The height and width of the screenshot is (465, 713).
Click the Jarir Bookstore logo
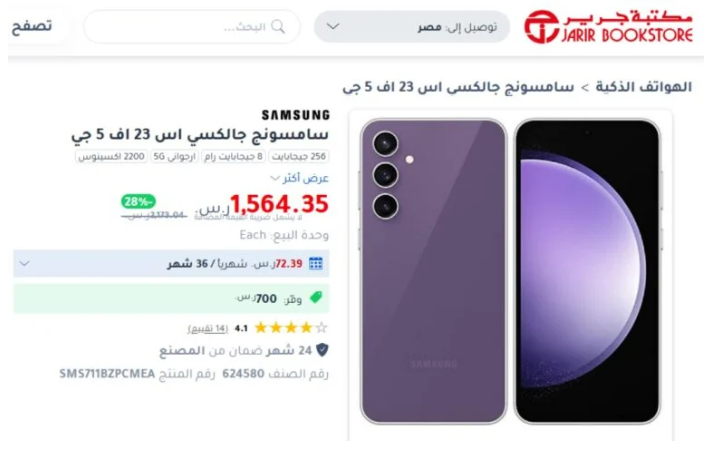point(608,27)
